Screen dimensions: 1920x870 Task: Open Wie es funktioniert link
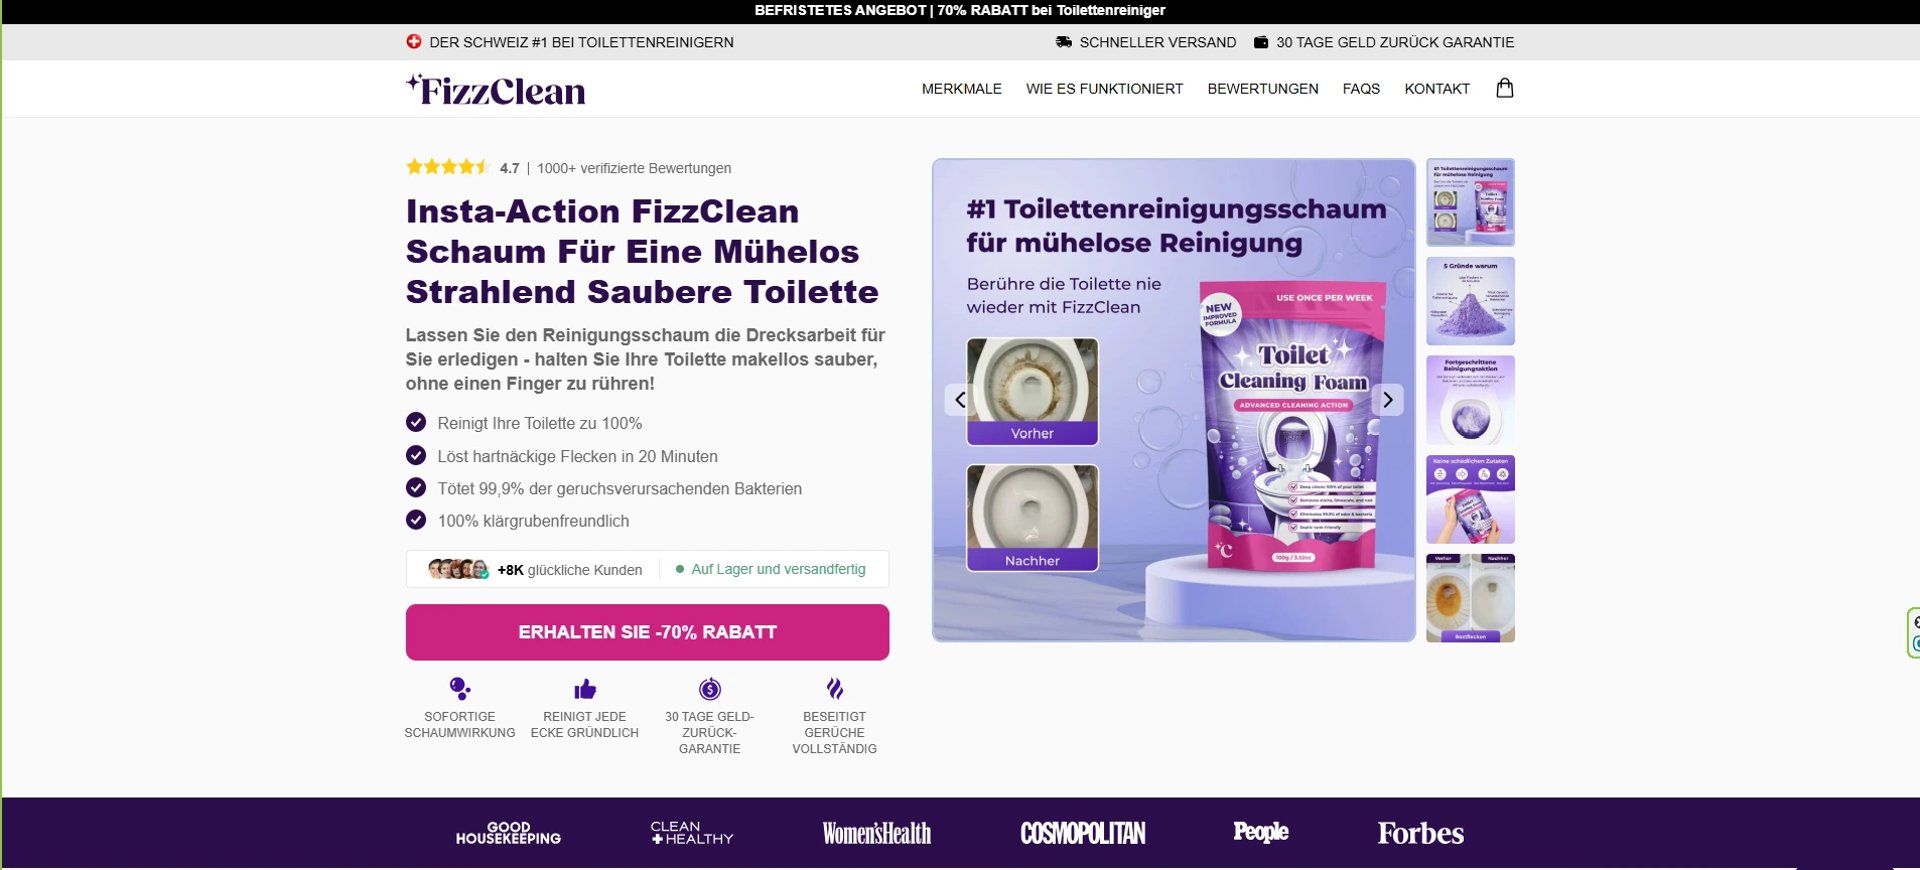pyautogui.click(x=1104, y=89)
